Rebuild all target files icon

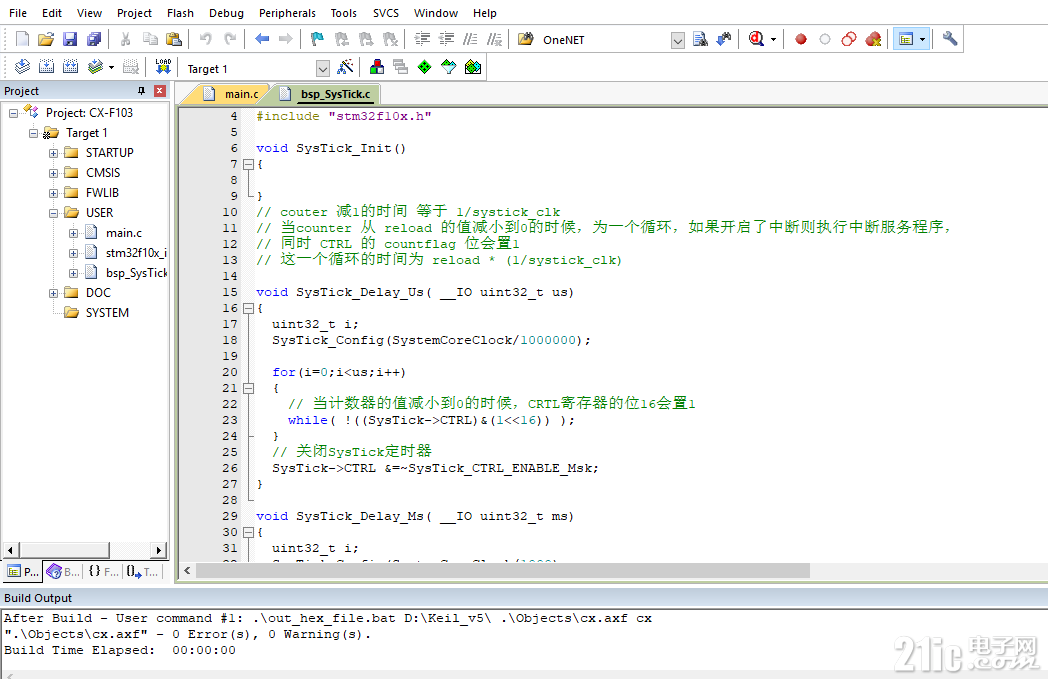70,67
